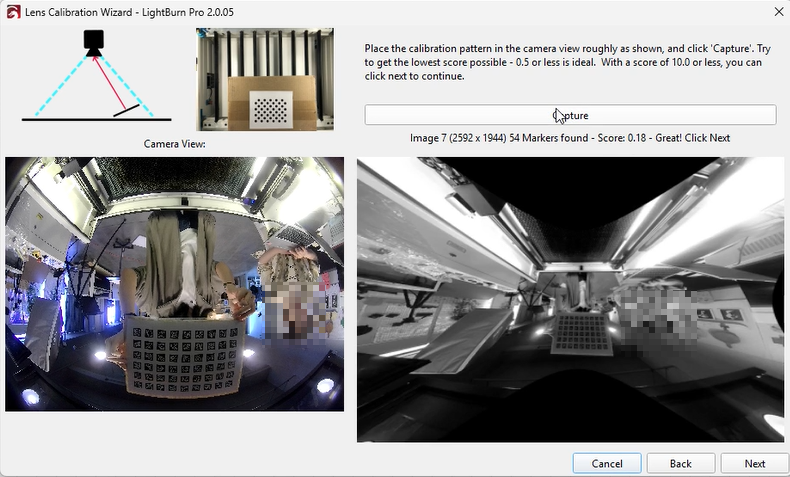Close the Lens Calibration Wizard window
Viewport: 790px width, 477px height.
pos(778,11)
